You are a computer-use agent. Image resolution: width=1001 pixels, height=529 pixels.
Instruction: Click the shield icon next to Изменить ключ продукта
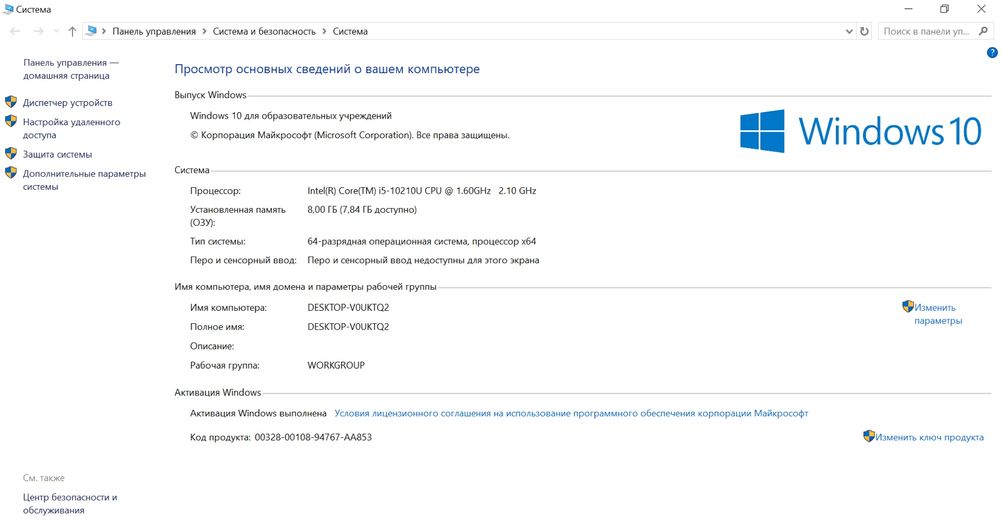click(869, 436)
